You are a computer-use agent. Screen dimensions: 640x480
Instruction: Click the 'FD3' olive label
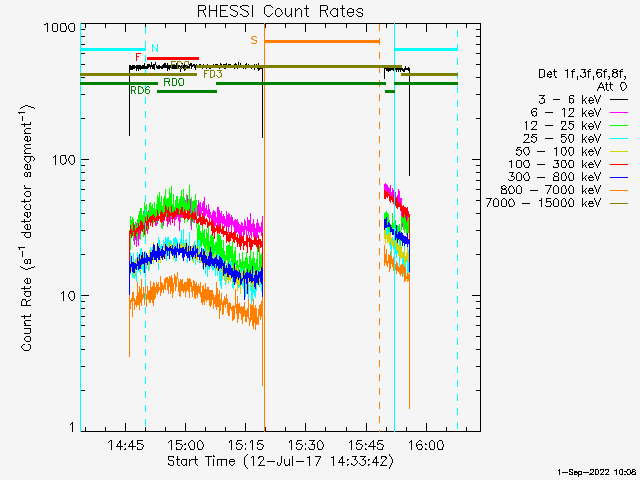pyautogui.click(x=213, y=74)
